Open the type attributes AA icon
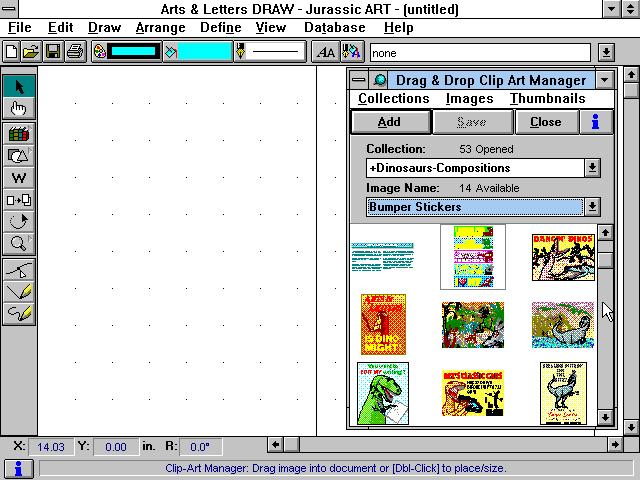The height and width of the screenshot is (480, 640). tap(326, 52)
